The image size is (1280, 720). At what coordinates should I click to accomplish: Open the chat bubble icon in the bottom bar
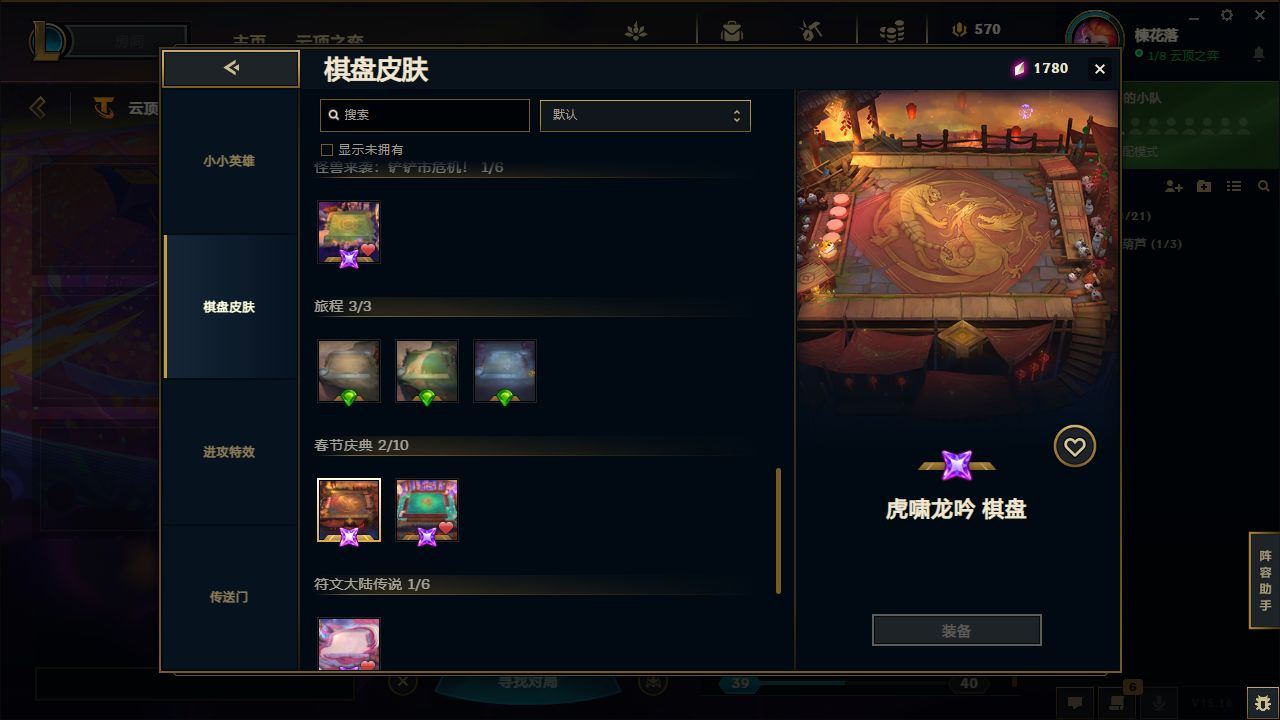pos(1075,702)
